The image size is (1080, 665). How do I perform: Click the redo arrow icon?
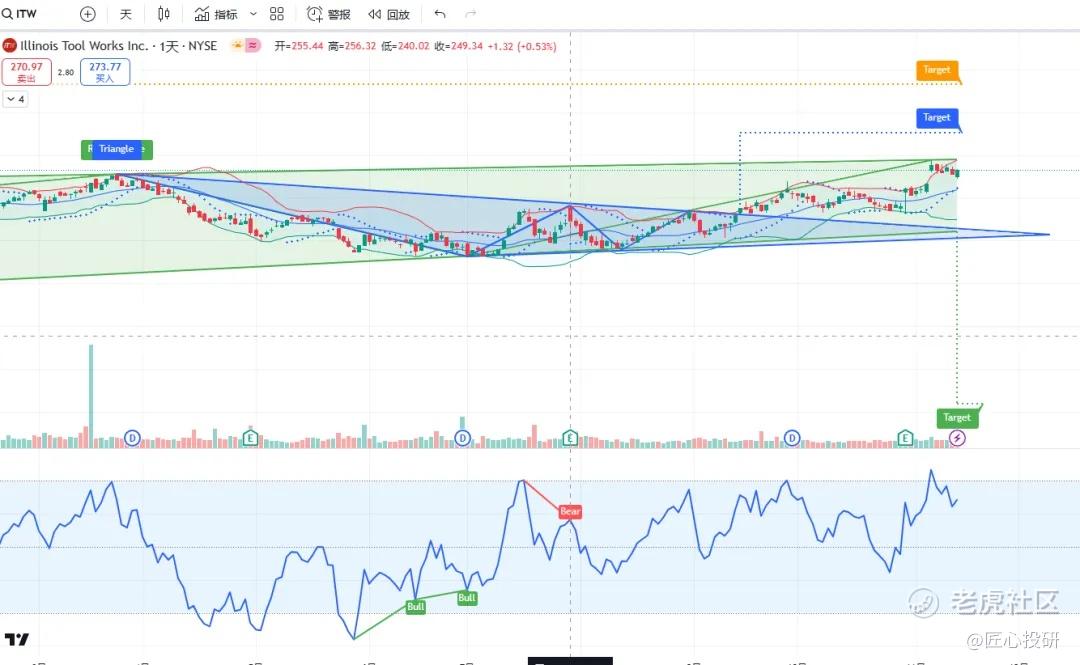(x=470, y=14)
